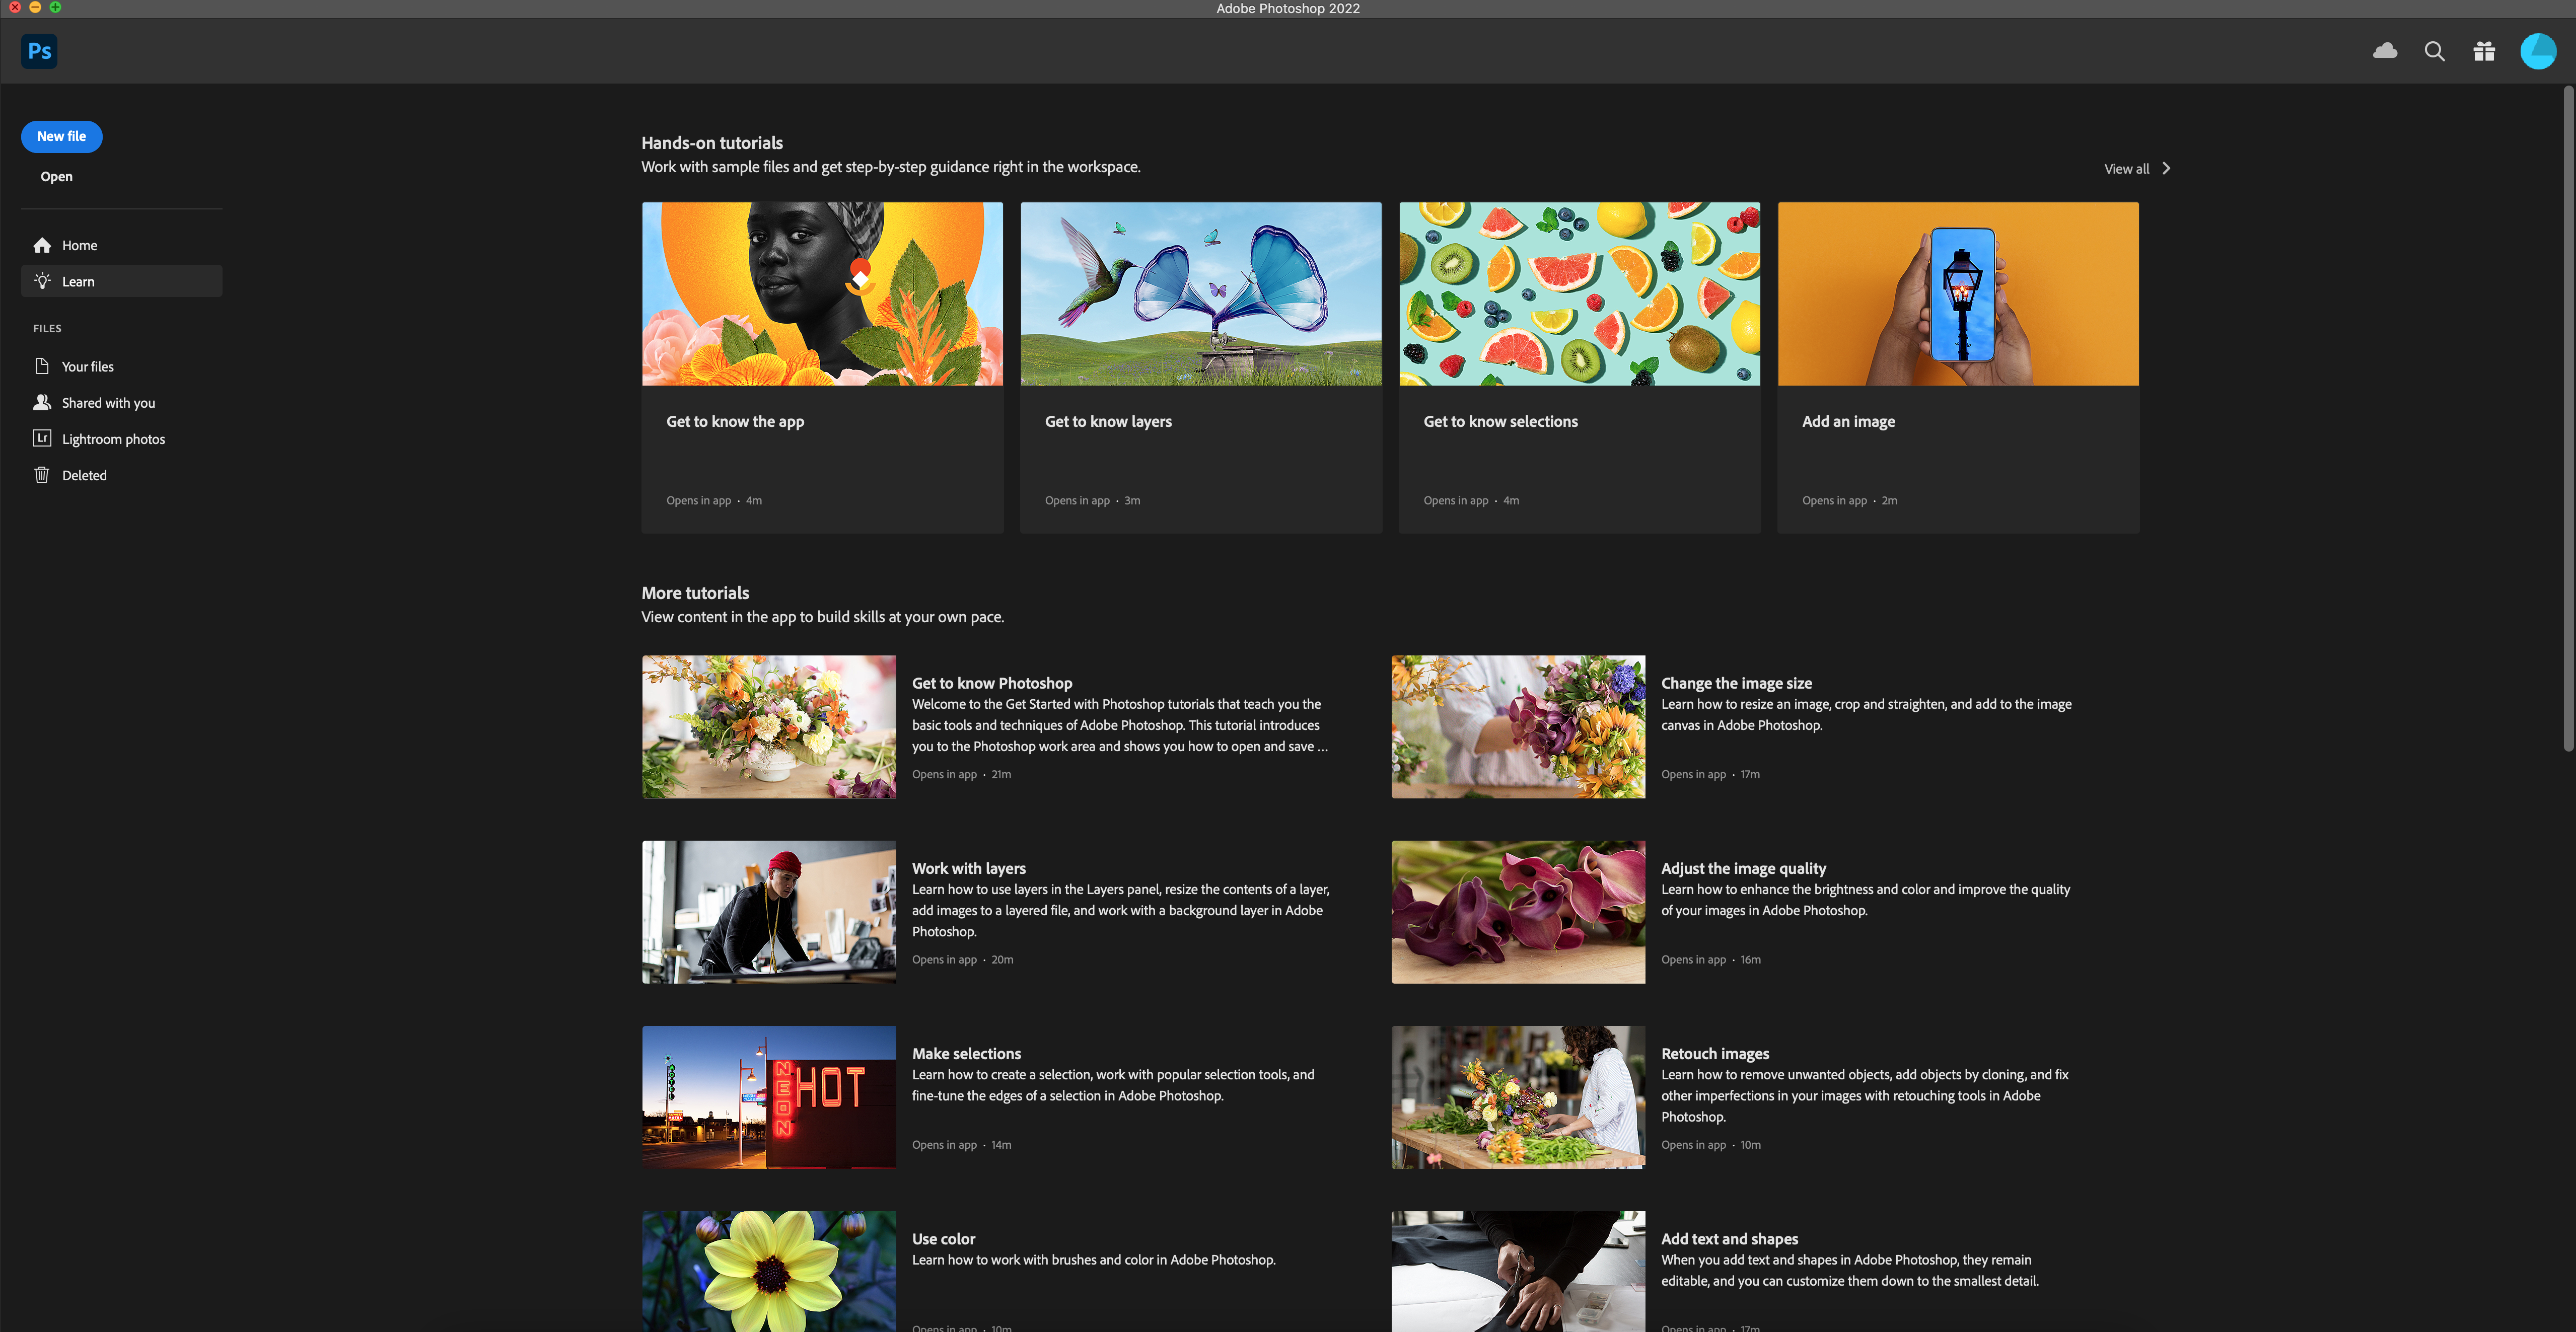
Task: Click the Open button
Action: (56, 176)
